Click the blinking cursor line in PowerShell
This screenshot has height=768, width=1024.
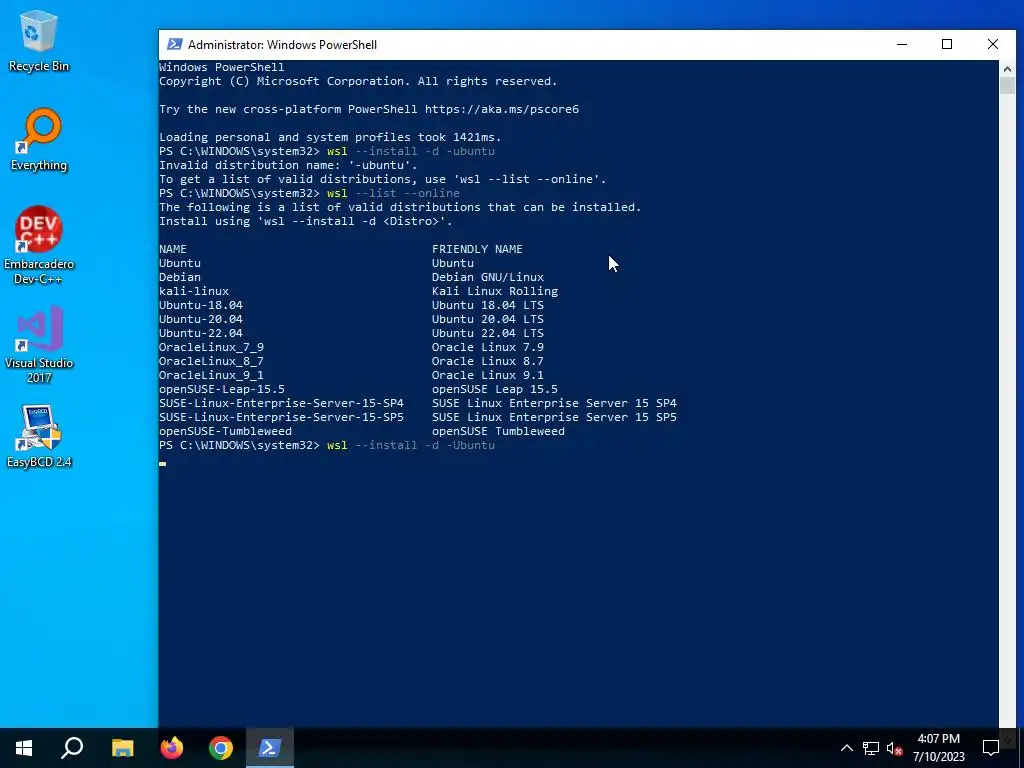163,464
